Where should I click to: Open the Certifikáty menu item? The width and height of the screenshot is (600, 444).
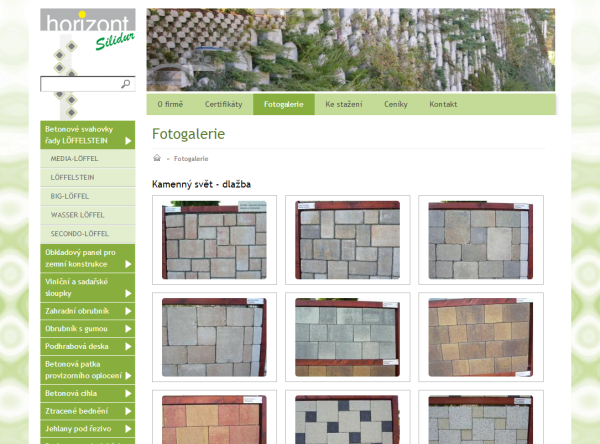[223, 104]
